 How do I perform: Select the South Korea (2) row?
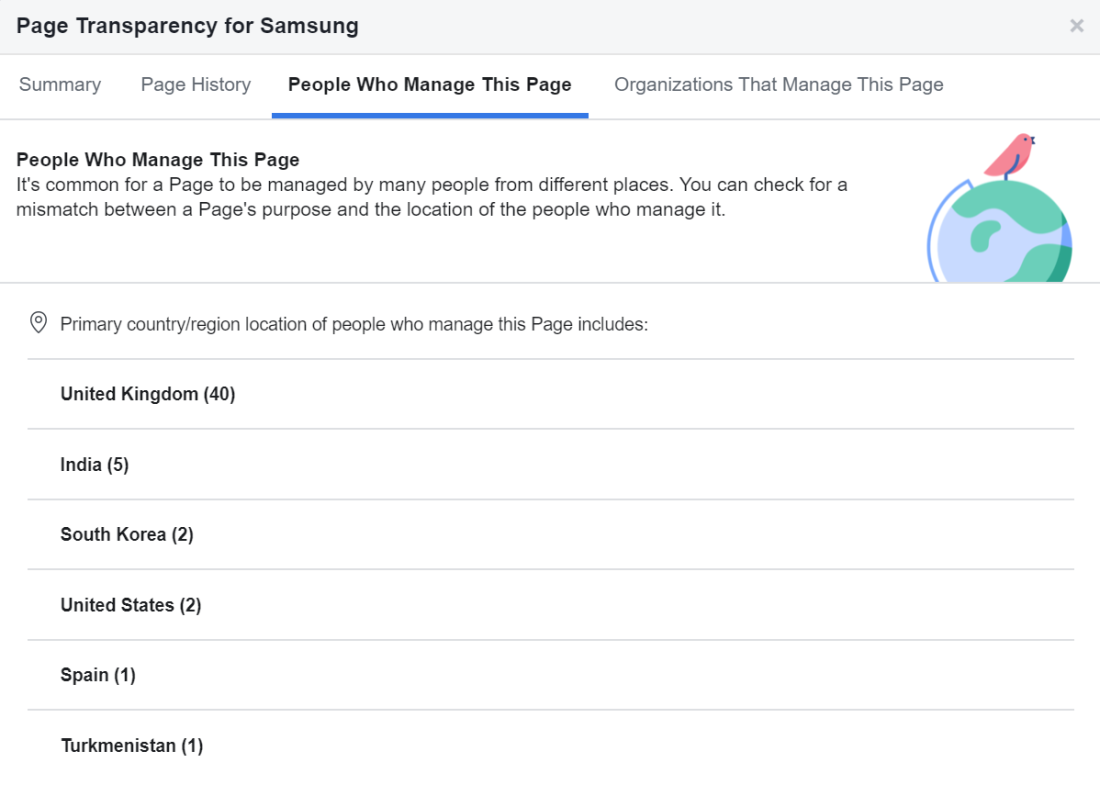[551, 535]
